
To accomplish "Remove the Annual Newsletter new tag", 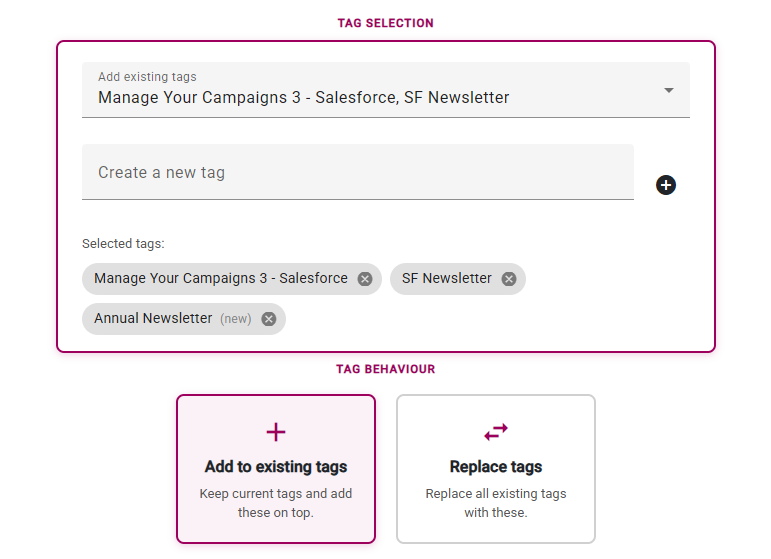I will pyautogui.click(x=268, y=319).
